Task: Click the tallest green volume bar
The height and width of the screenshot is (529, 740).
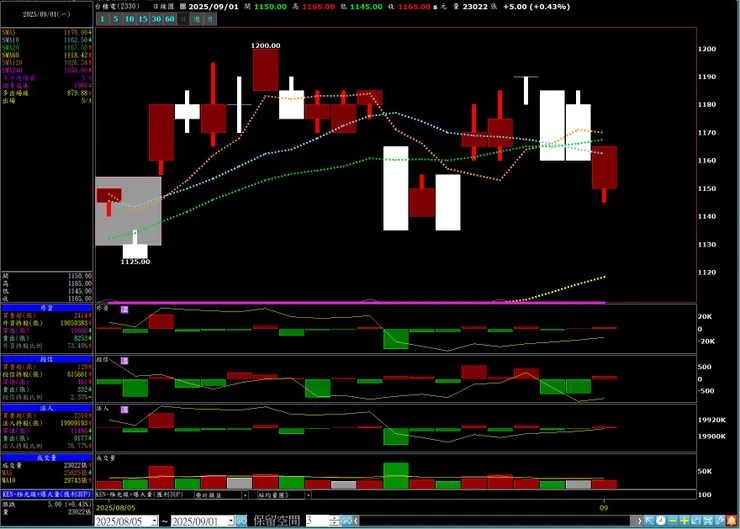Action: point(396,476)
